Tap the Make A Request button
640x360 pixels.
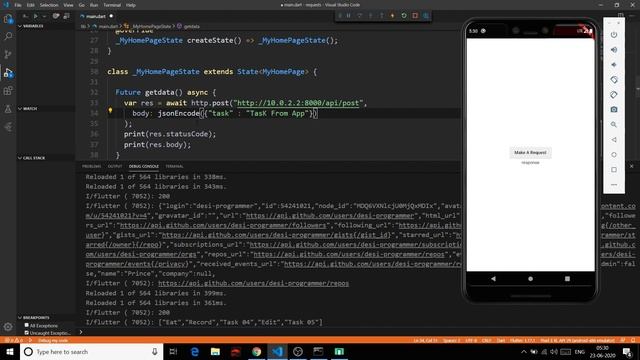[530, 152]
